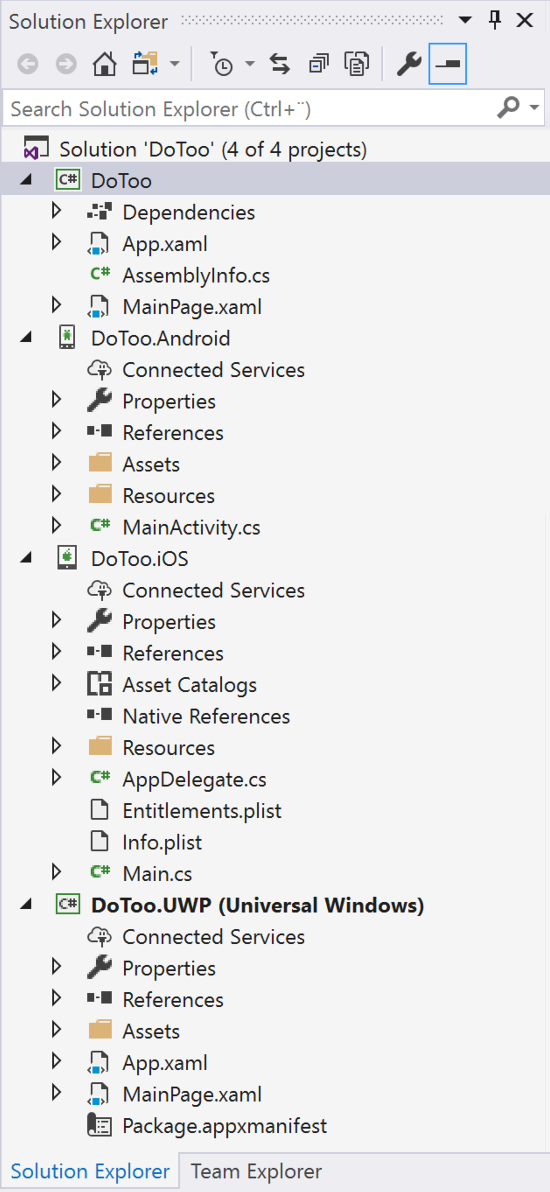Toggle the Preview Selected Items button
This screenshot has height=1192, width=550.
[448, 65]
